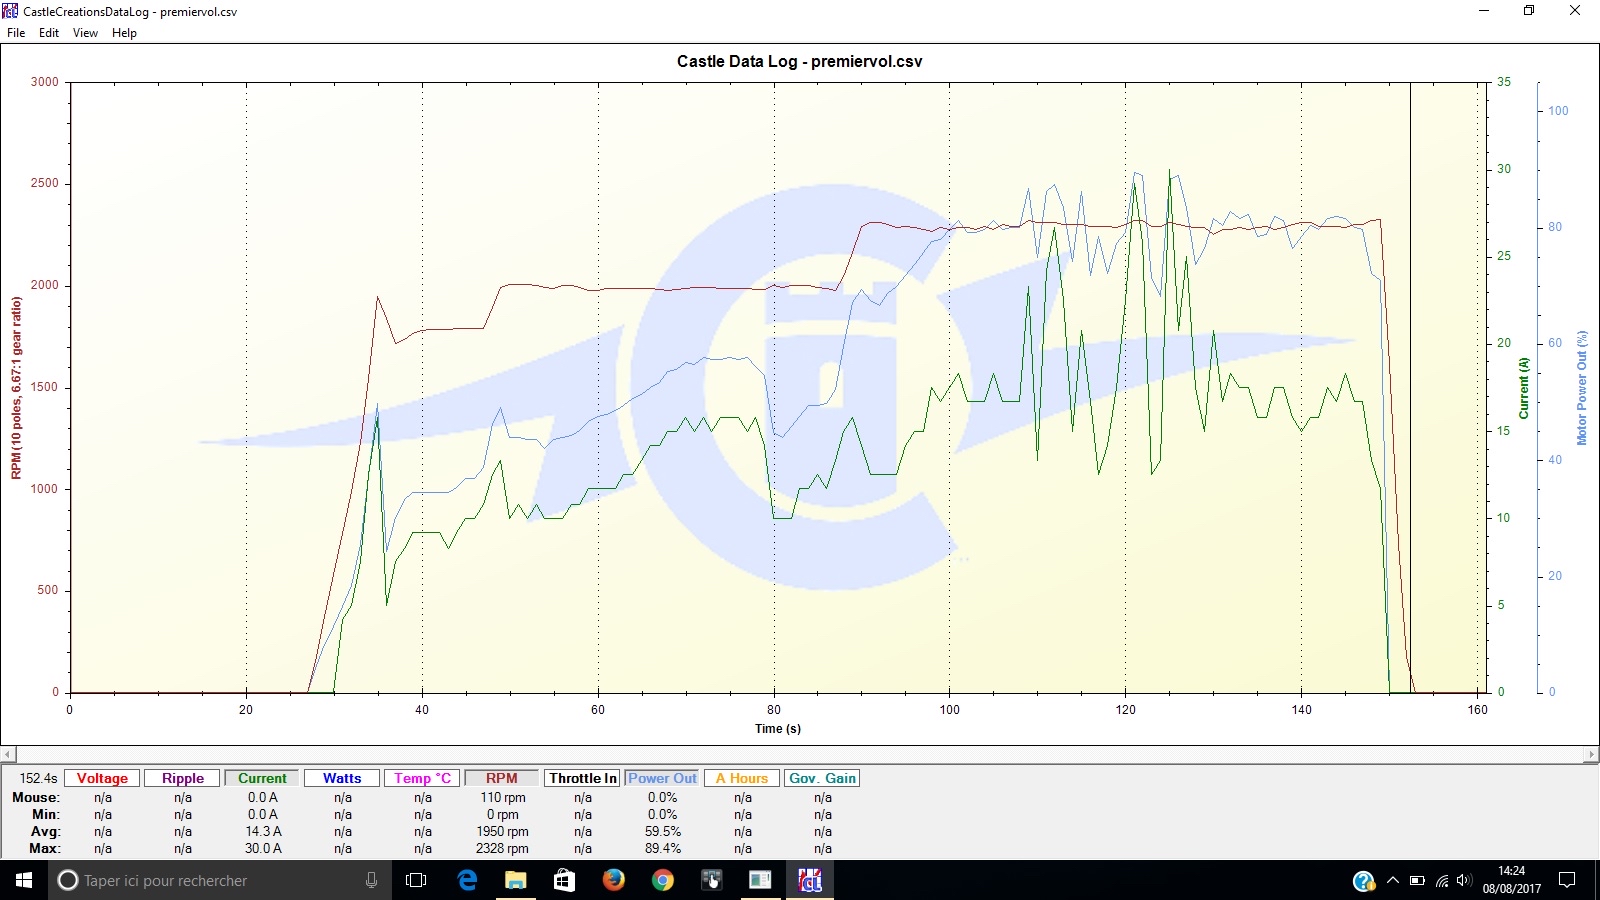Click the 'Motor Power Out (%)' axis label
This screenshot has width=1600, height=900.
(1582, 388)
